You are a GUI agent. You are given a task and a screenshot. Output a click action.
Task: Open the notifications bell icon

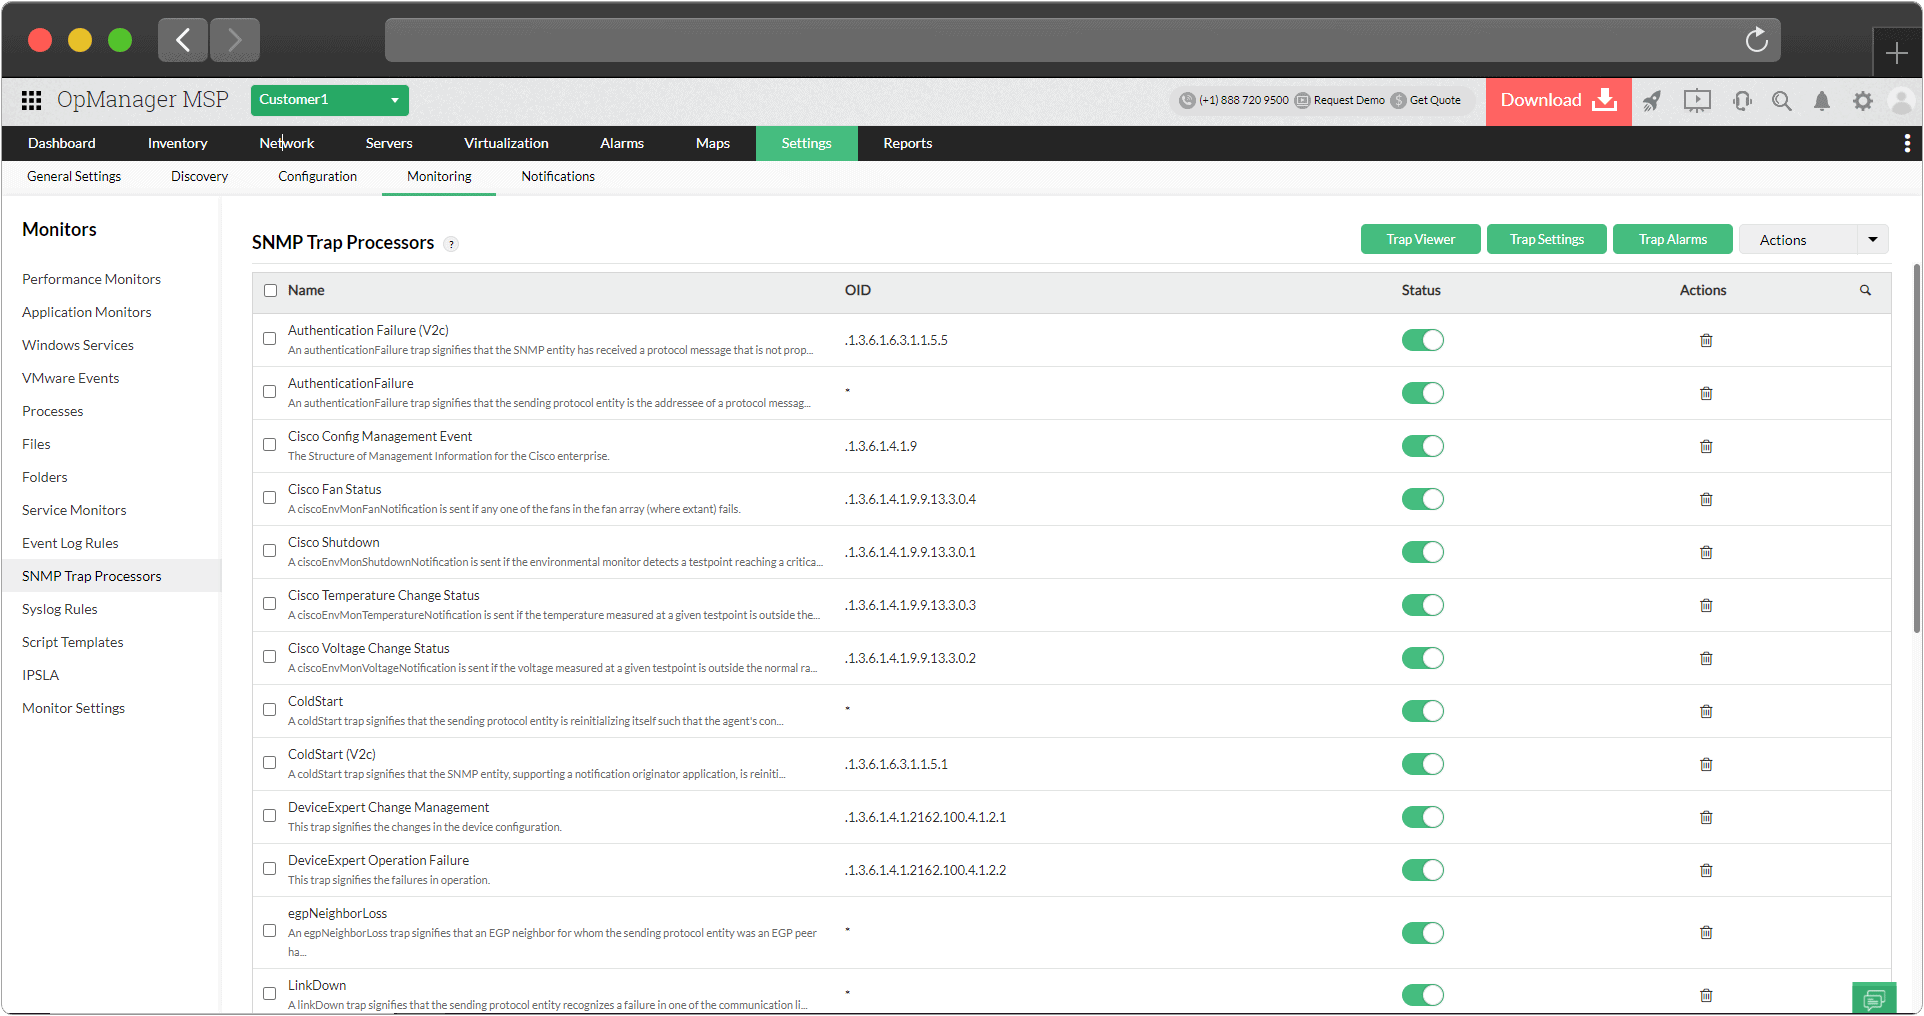click(1822, 101)
